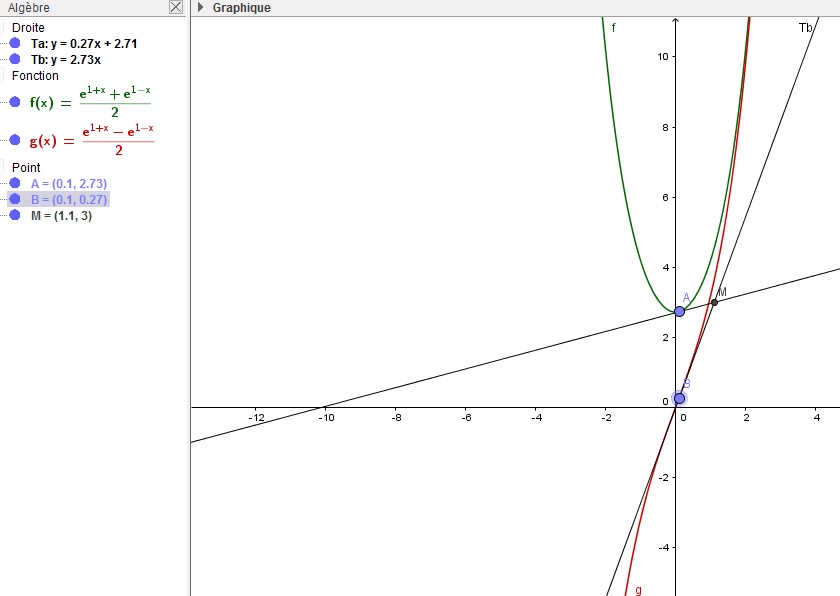Expand the Graphique panel via its arrow
840x596 pixels.
pyautogui.click(x=200, y=7)
